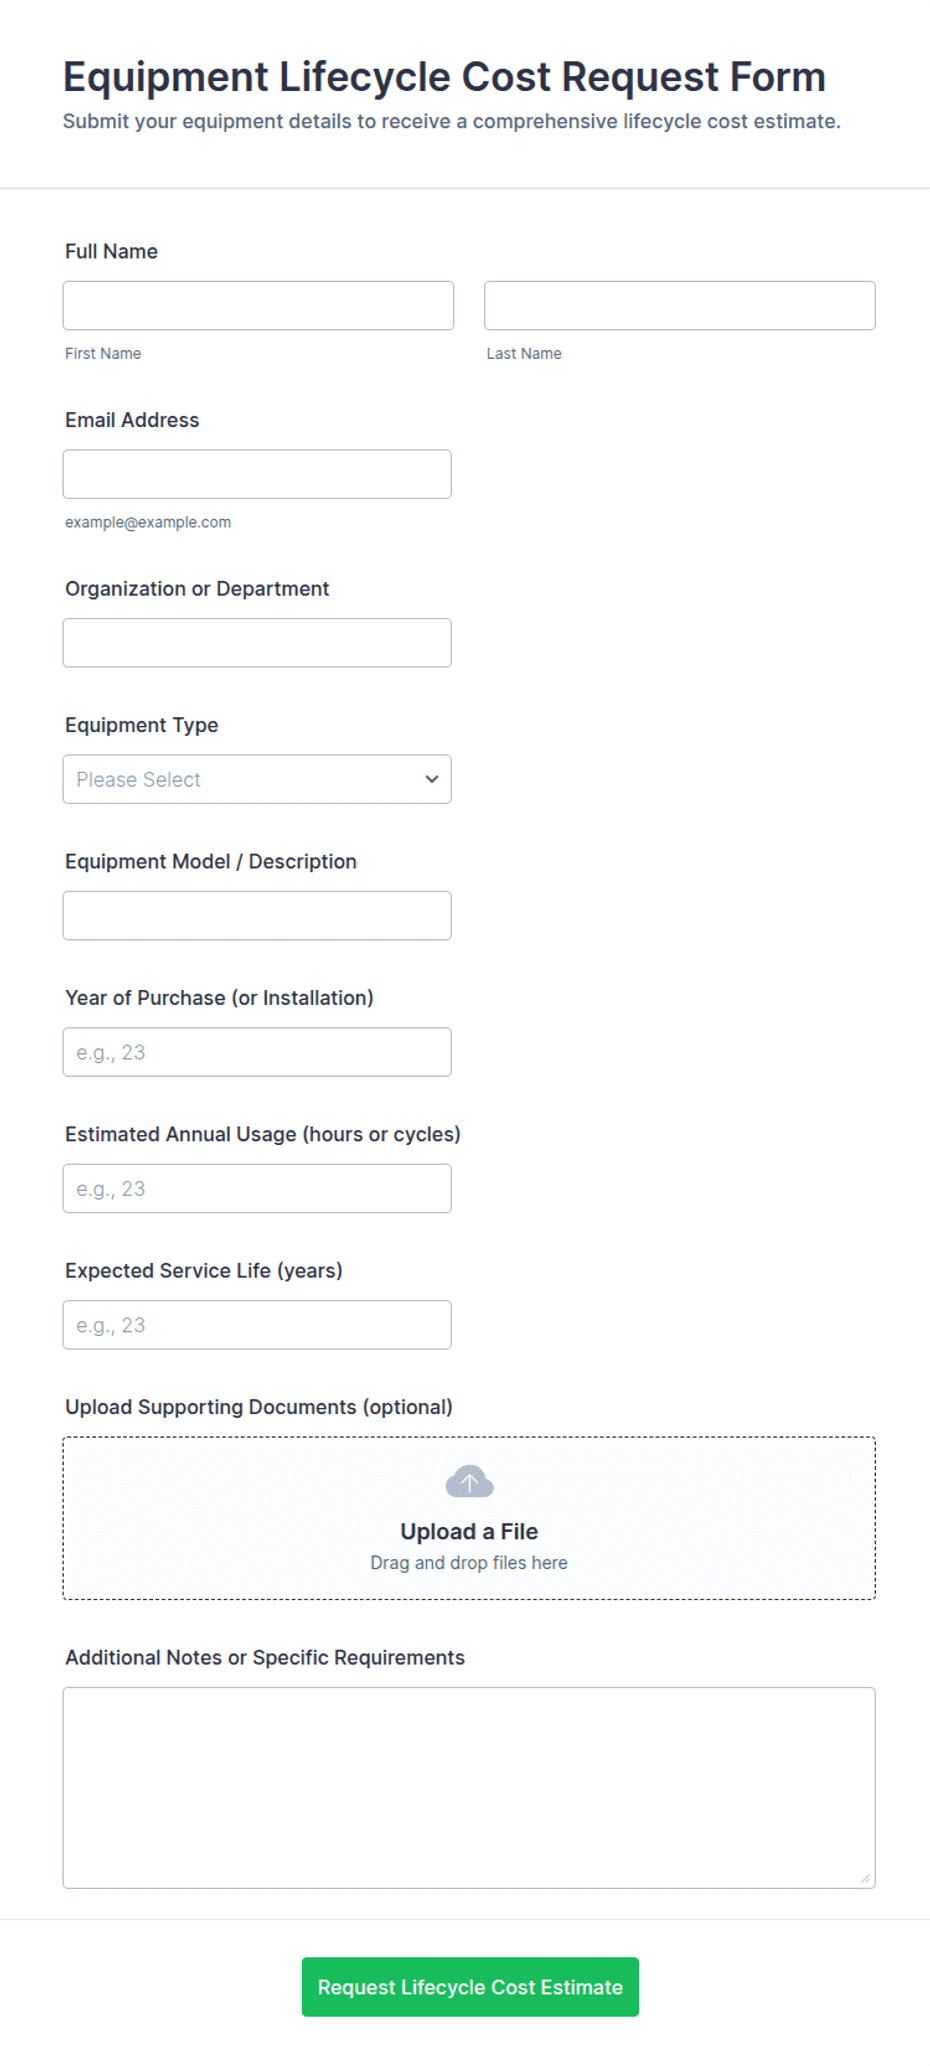Focus the Last Name input field
Image resolution: width=930 pixels, height=2066 pixels.
coord(680,305)
